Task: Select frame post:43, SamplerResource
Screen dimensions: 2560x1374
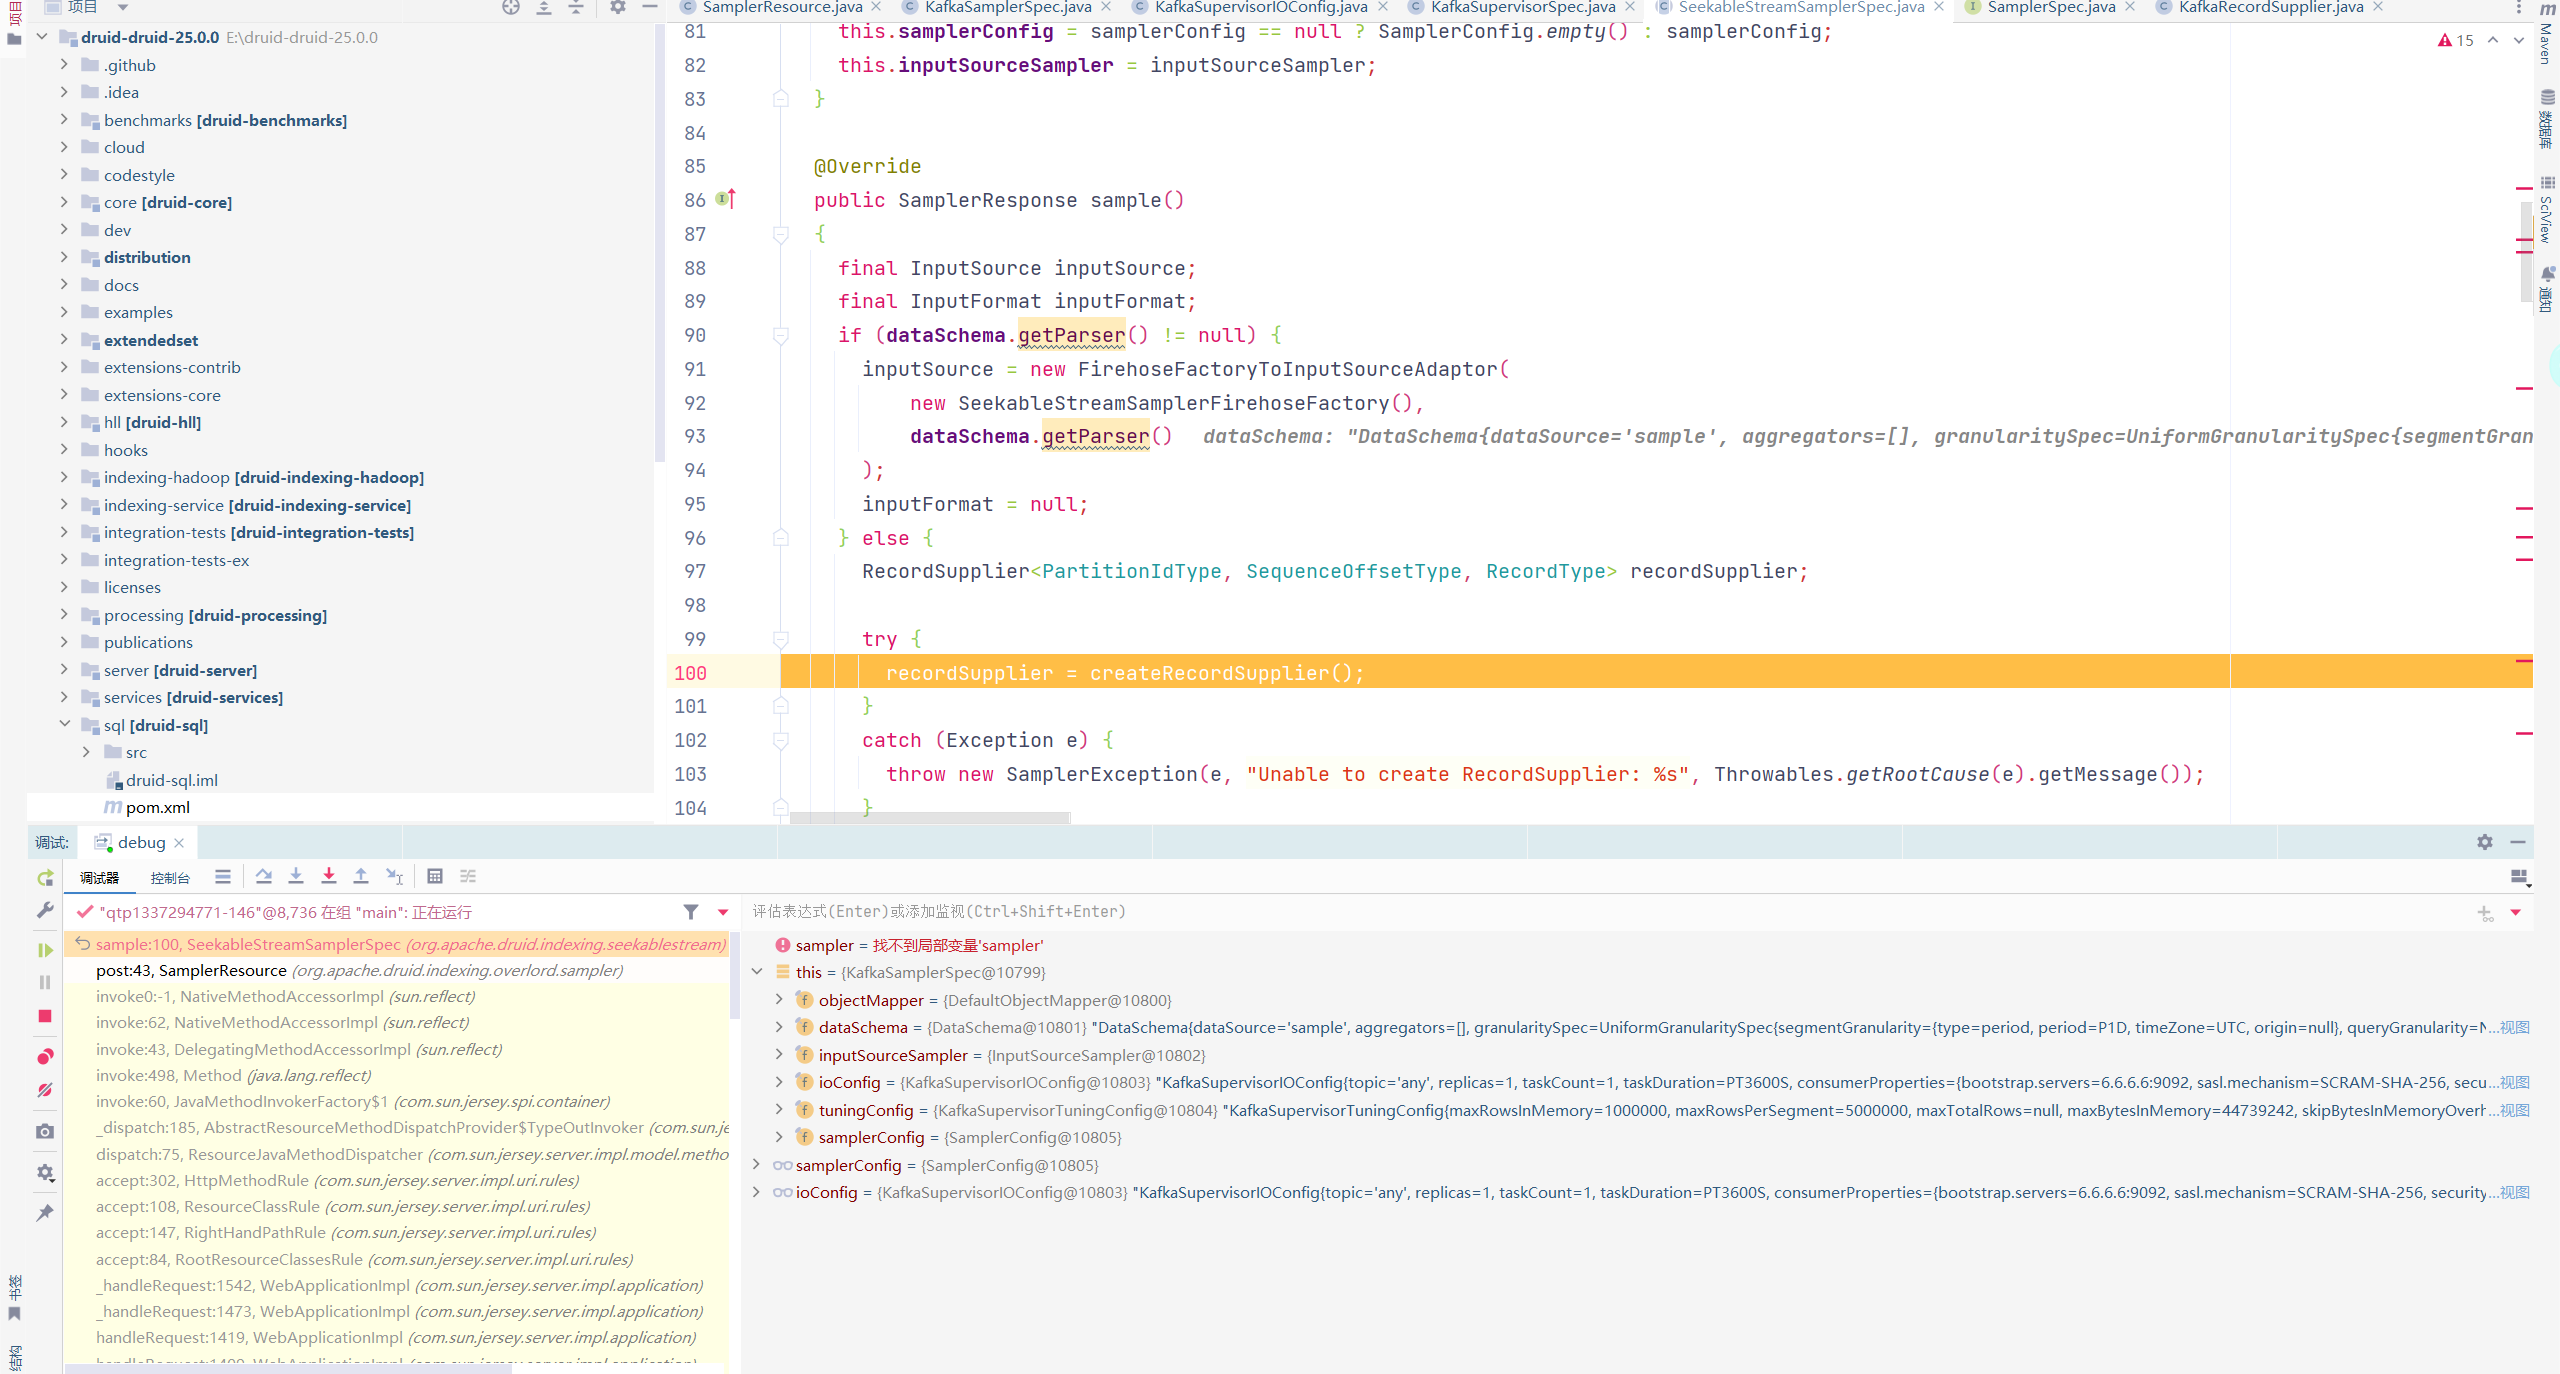Action: click(396, 970)
